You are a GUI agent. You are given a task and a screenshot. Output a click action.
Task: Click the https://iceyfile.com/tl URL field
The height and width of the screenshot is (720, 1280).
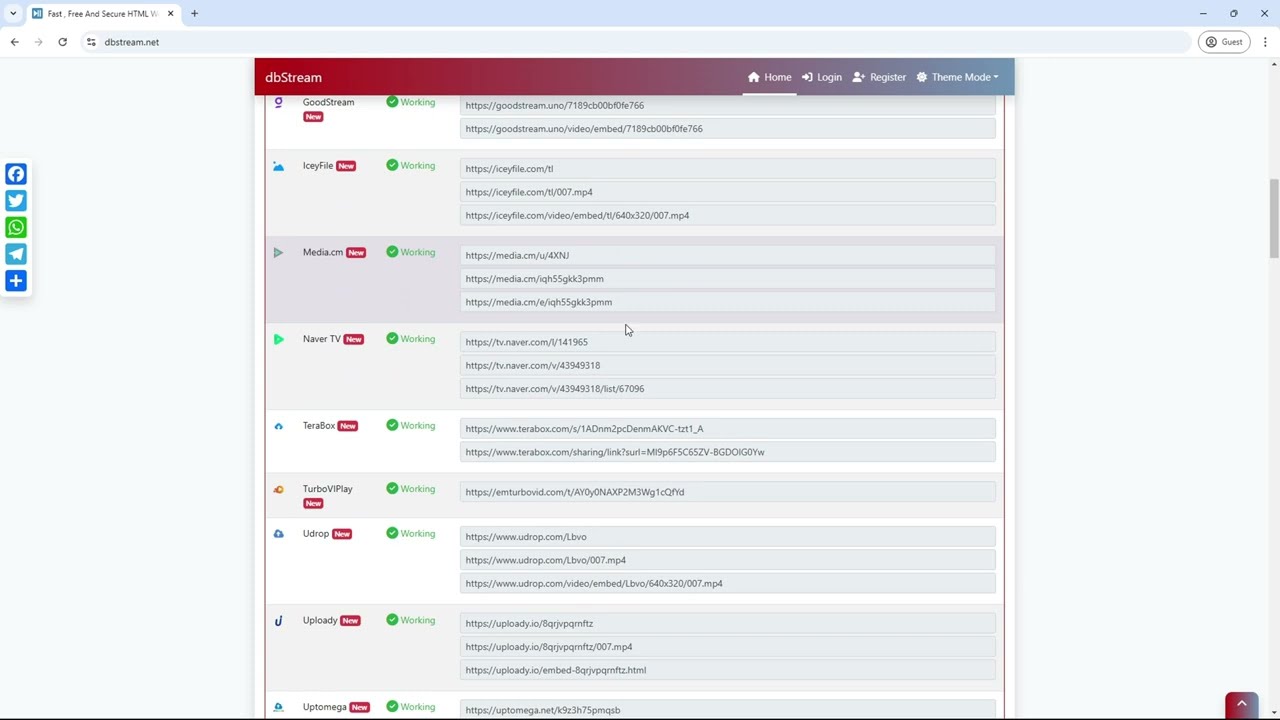coord(728,169)
